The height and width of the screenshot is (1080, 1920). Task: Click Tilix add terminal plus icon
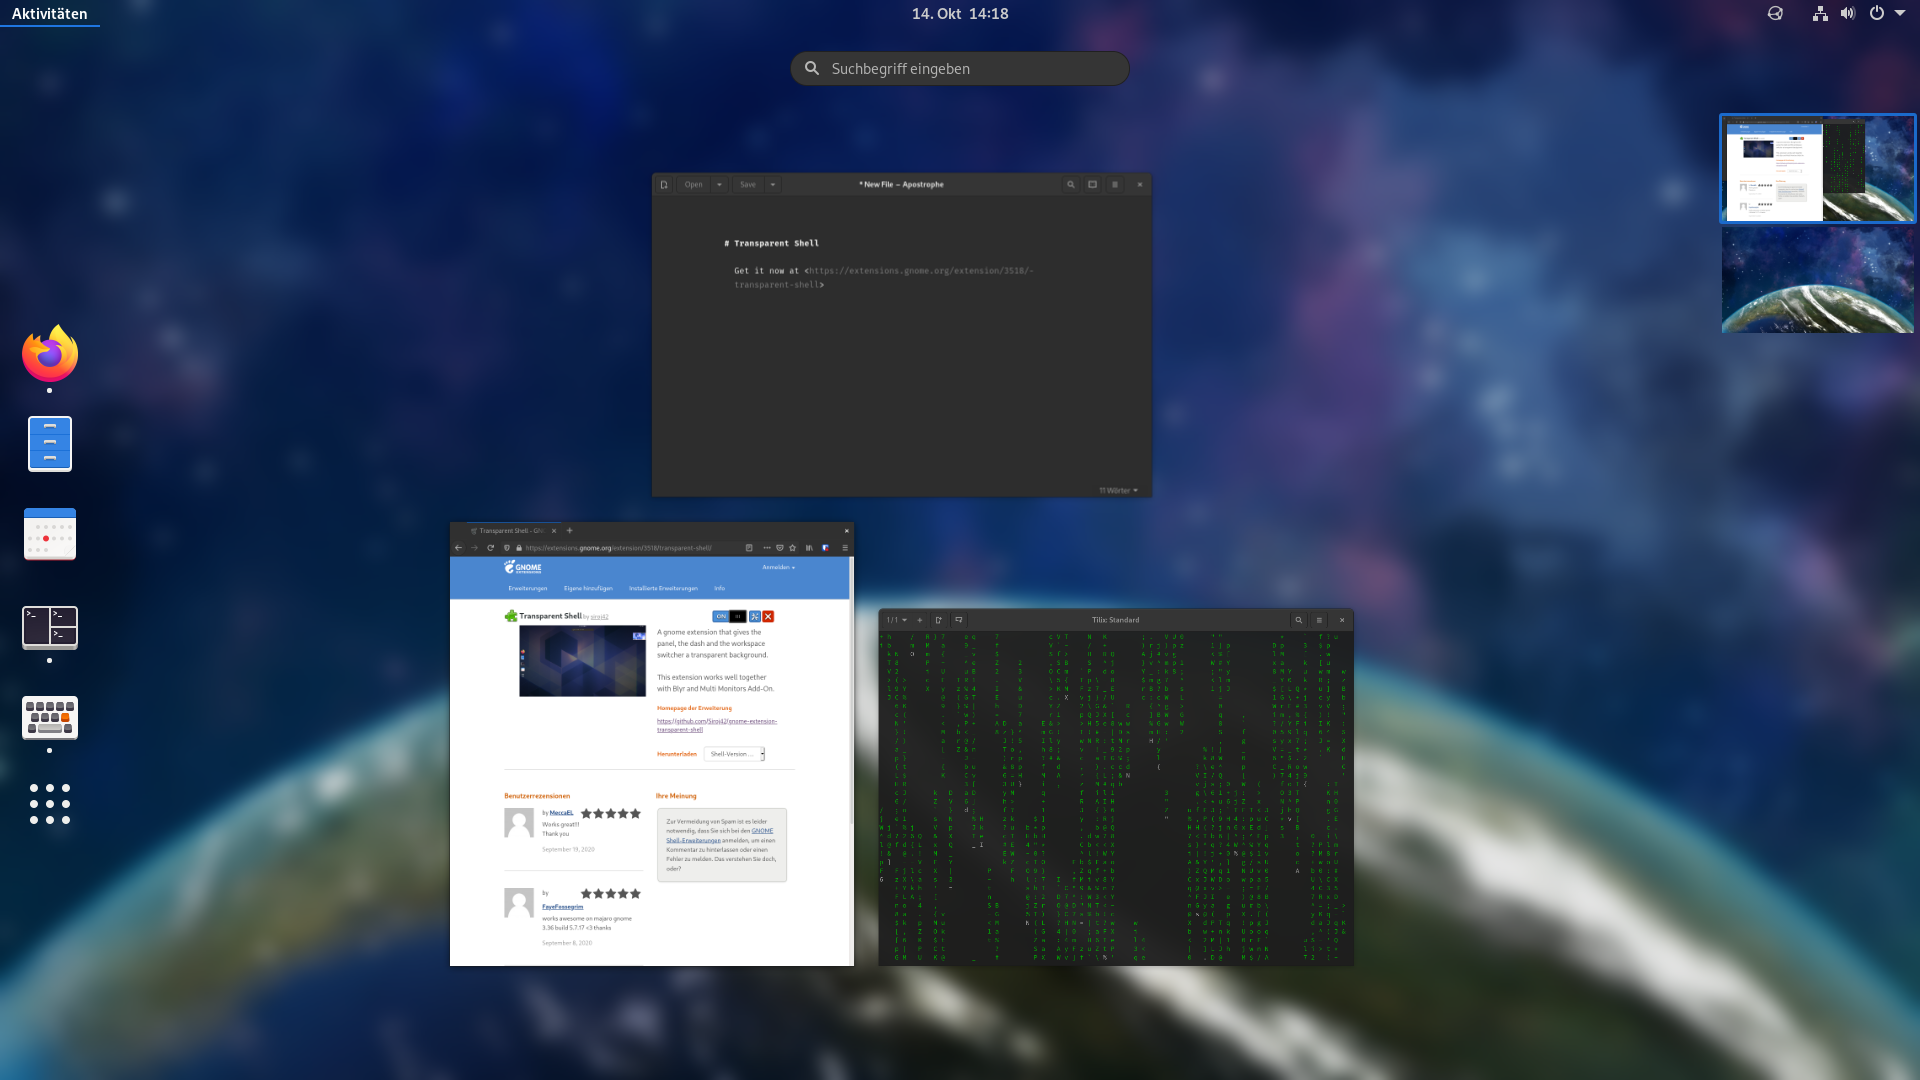(x=920, y=620)
